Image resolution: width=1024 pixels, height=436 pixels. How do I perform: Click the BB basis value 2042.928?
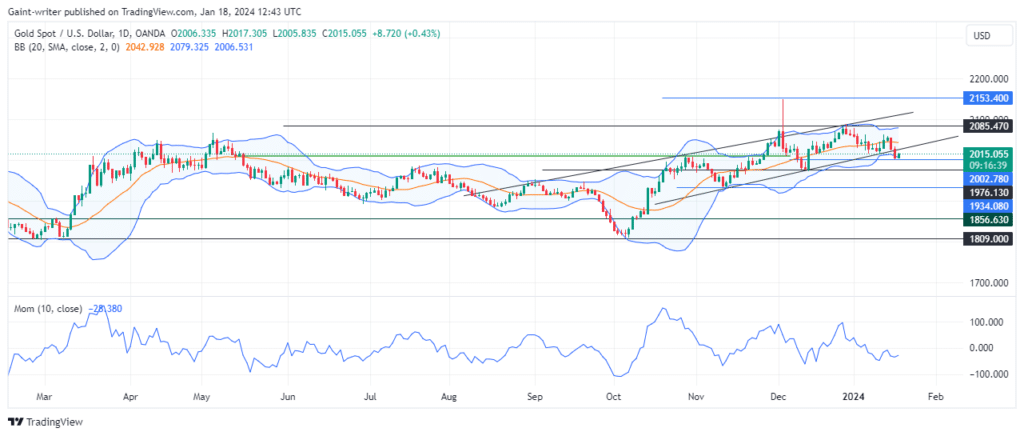pyautogui.click(x=145, y=47)
